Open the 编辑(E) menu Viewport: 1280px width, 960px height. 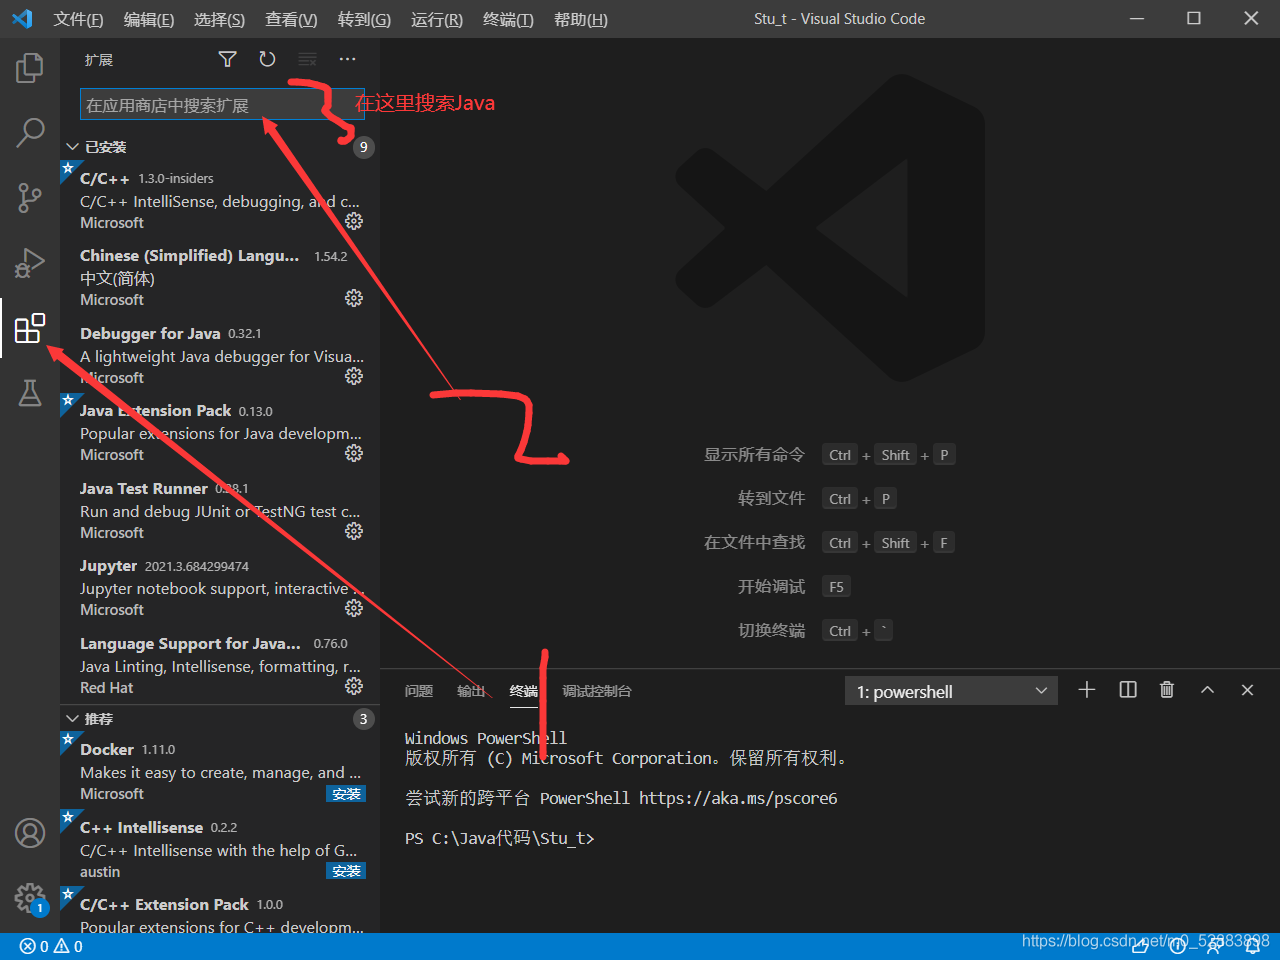[x=148, y=19]
